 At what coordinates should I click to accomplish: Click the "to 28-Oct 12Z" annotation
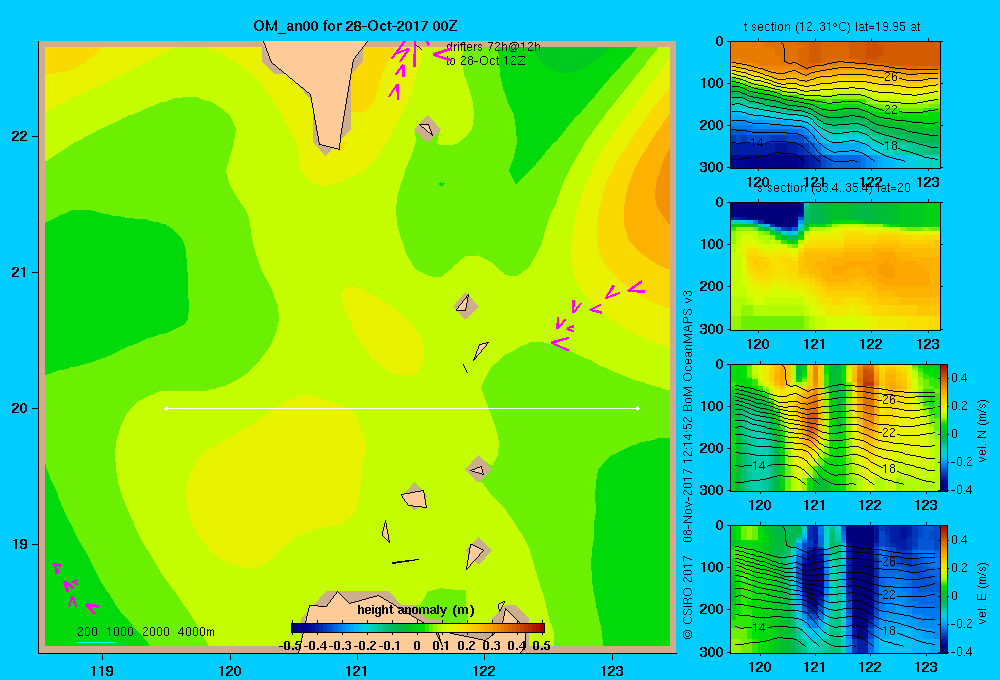pos(485,61)
